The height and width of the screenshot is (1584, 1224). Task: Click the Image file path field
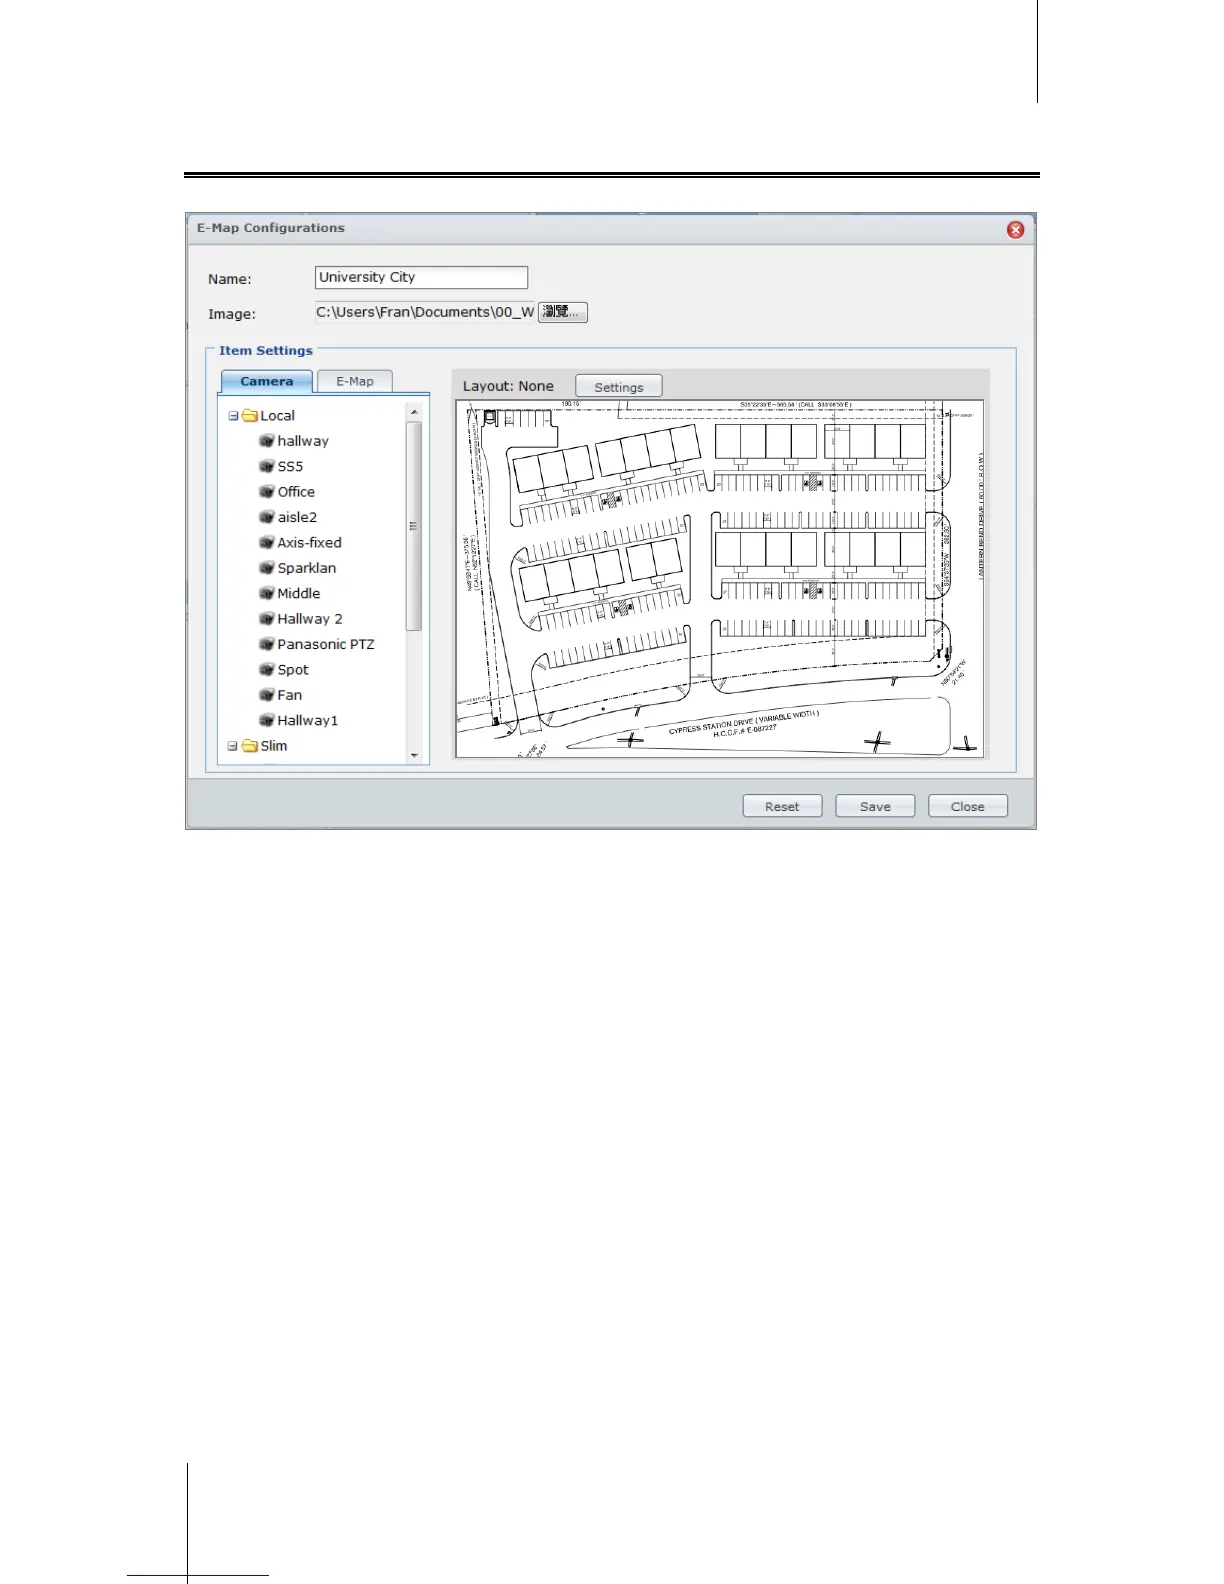click(x=426, y=312)
